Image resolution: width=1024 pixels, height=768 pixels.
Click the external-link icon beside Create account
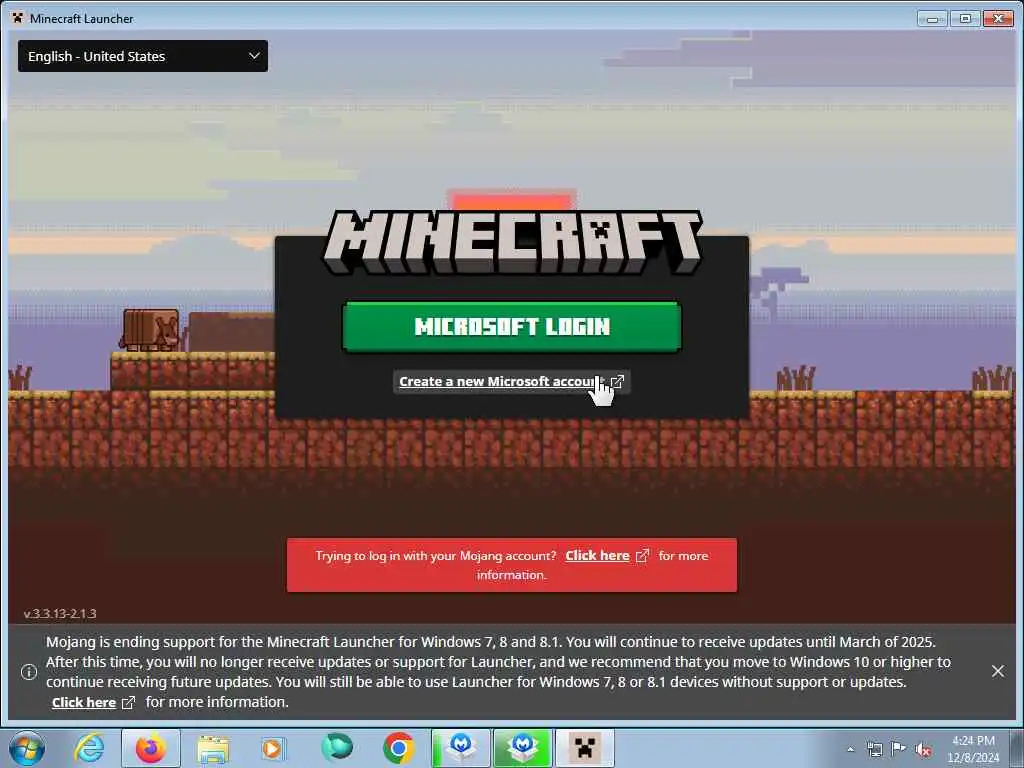(617, 381)
